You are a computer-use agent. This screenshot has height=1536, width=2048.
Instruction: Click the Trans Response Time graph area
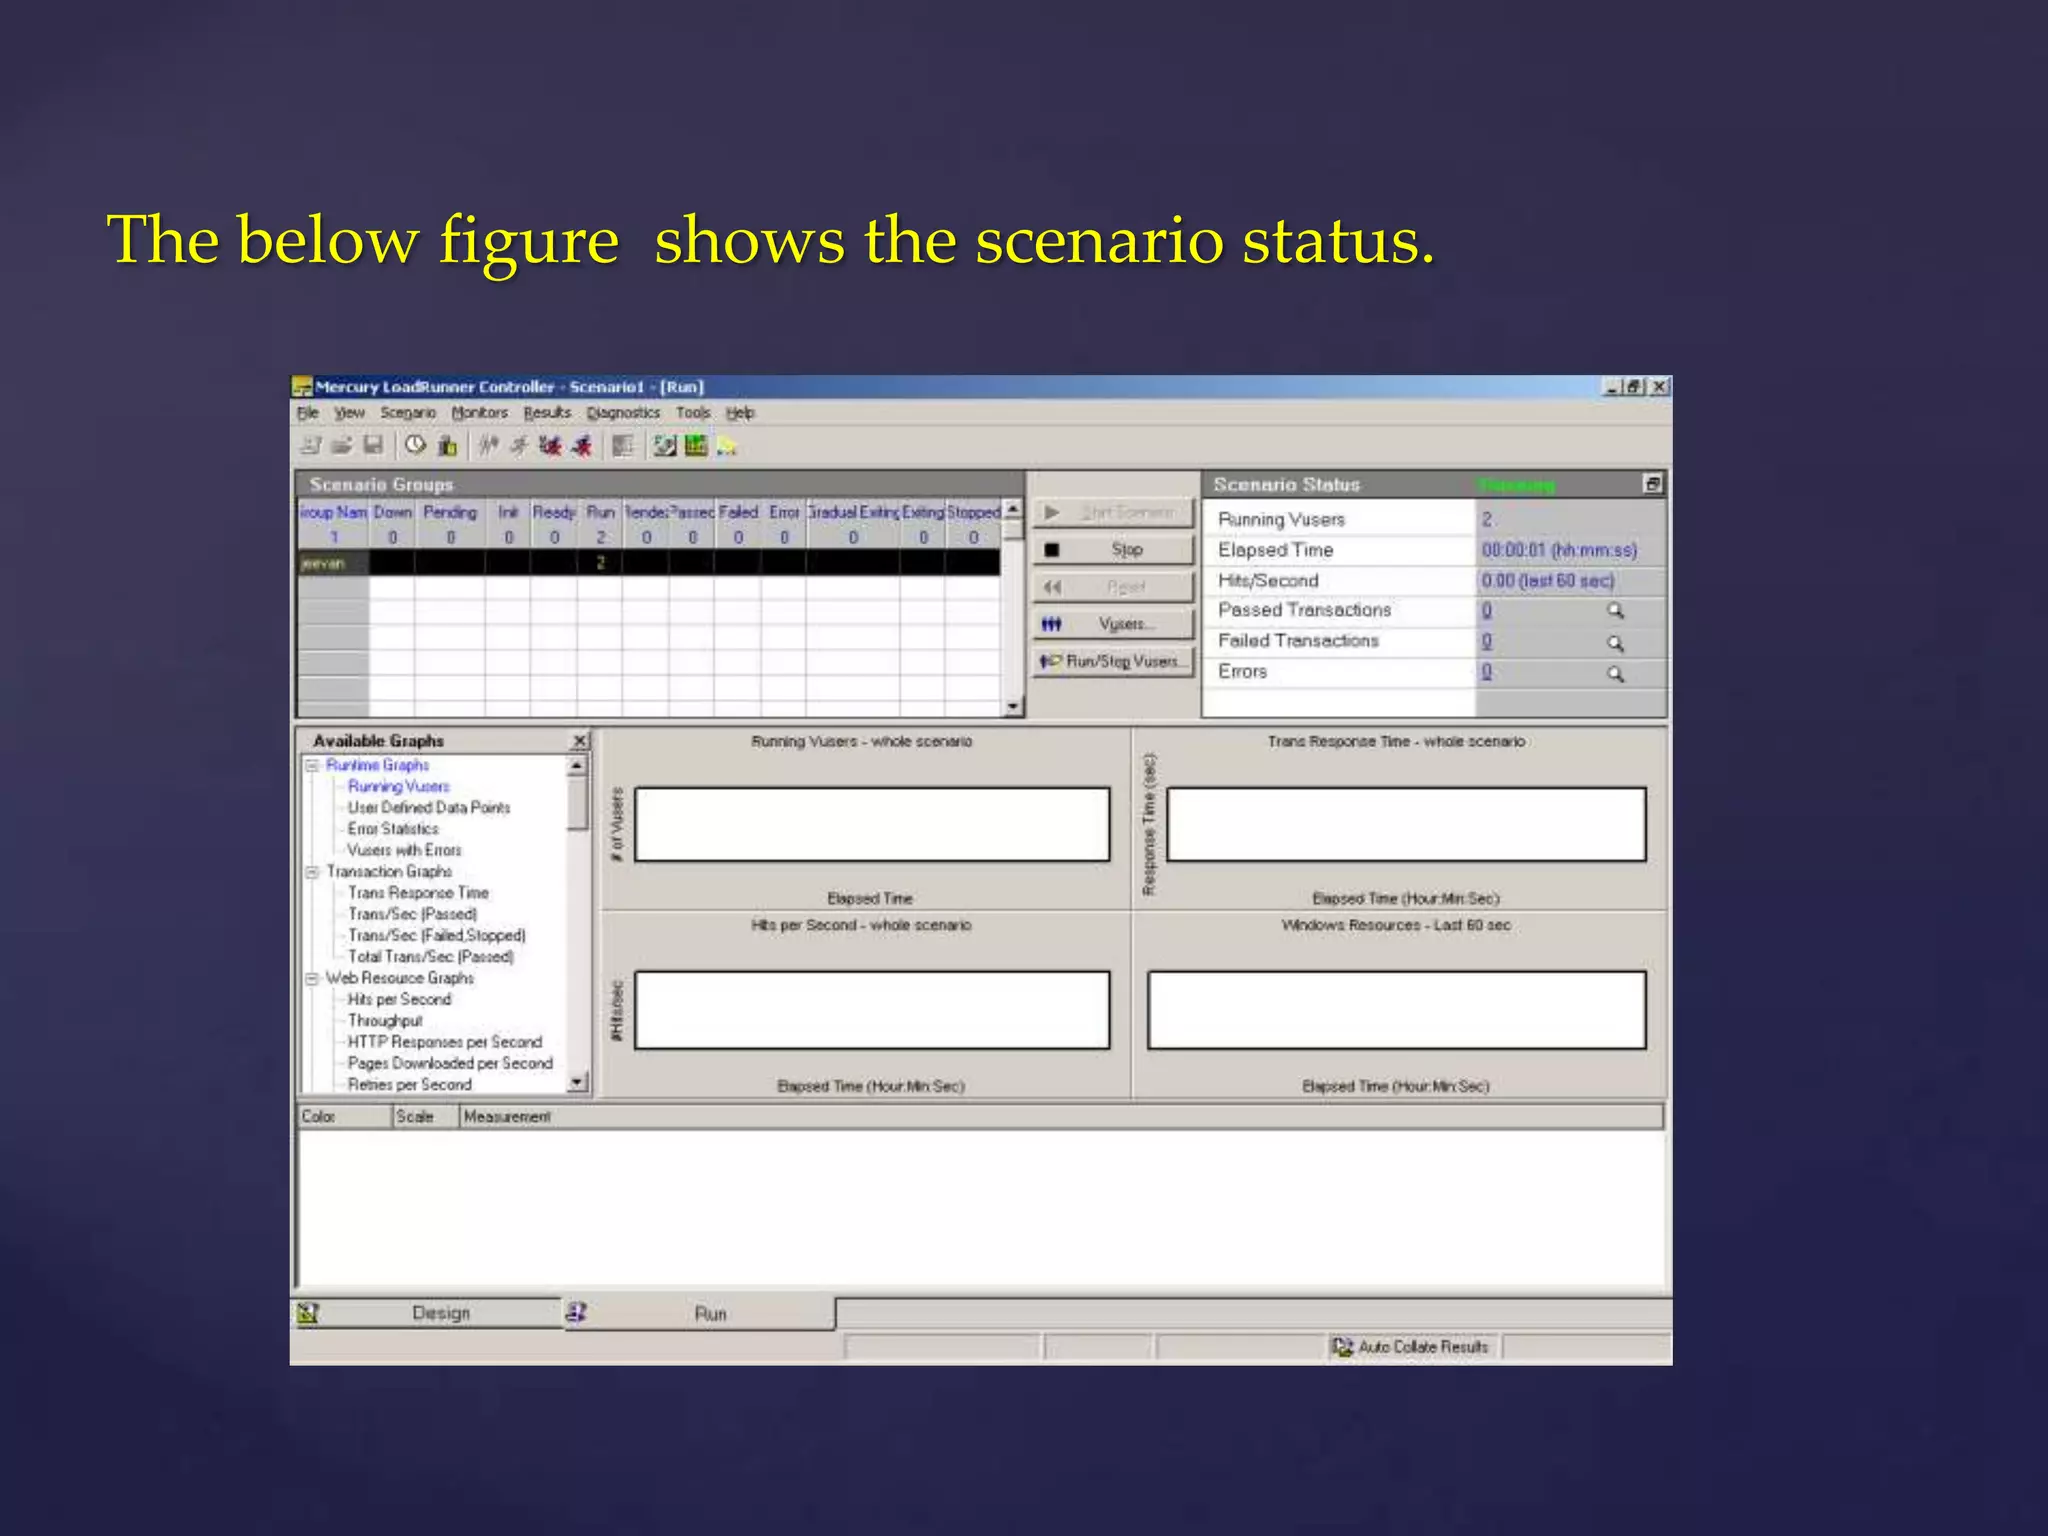pos(1406,824)
